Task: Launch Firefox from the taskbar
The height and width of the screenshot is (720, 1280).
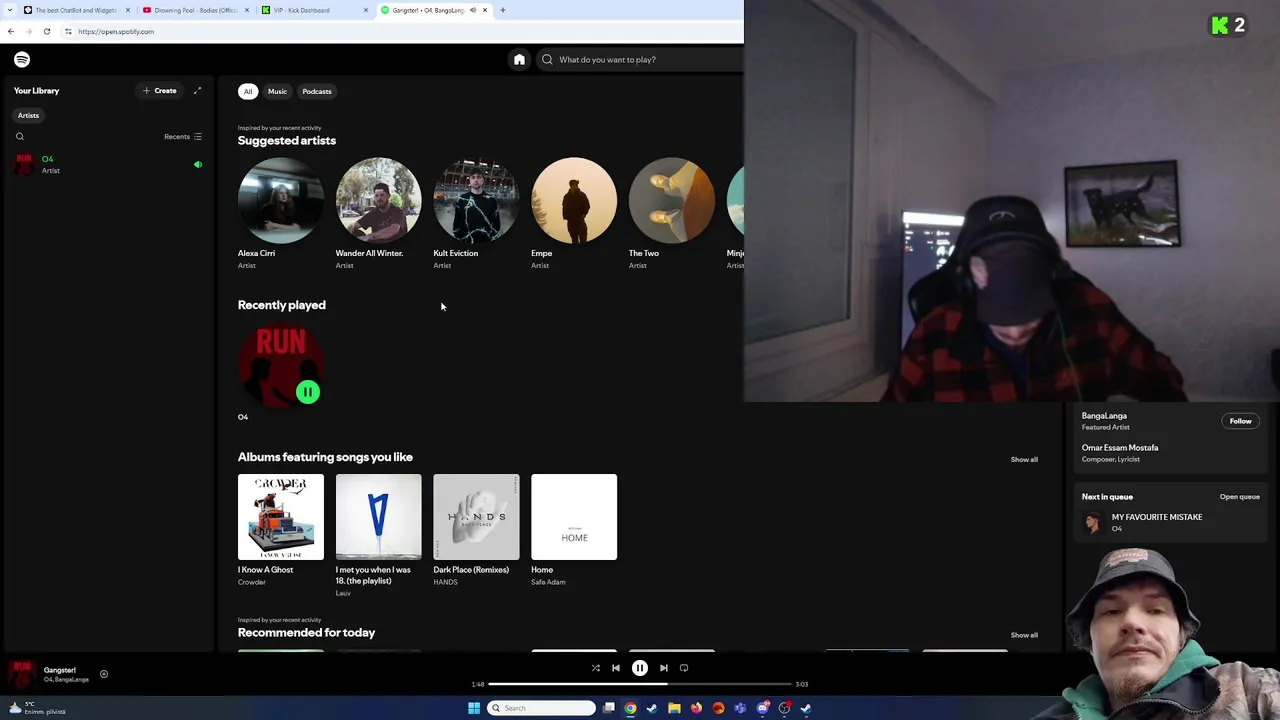Action: 696,708
